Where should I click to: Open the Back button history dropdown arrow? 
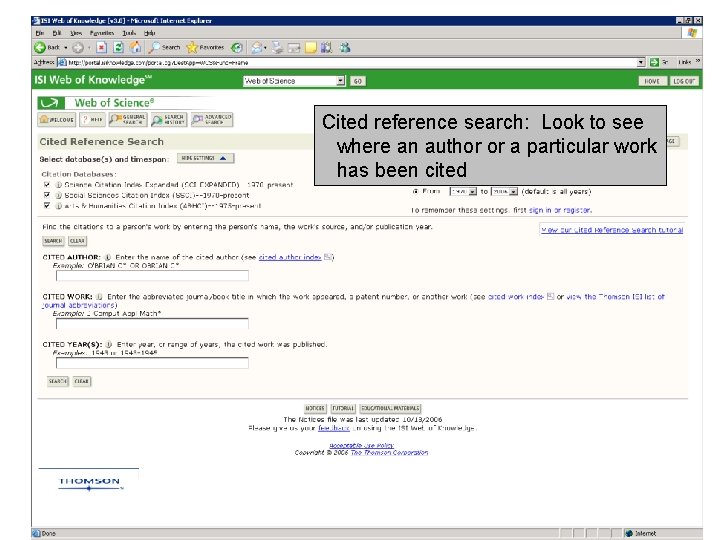[x=66, y=48]
